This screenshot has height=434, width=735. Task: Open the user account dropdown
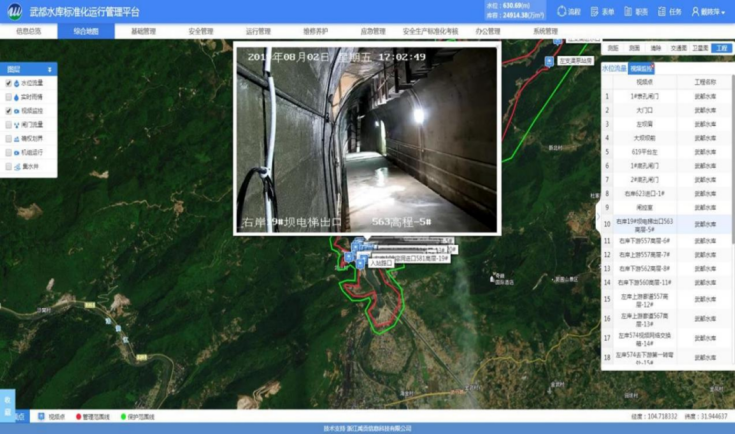point(708,12)
